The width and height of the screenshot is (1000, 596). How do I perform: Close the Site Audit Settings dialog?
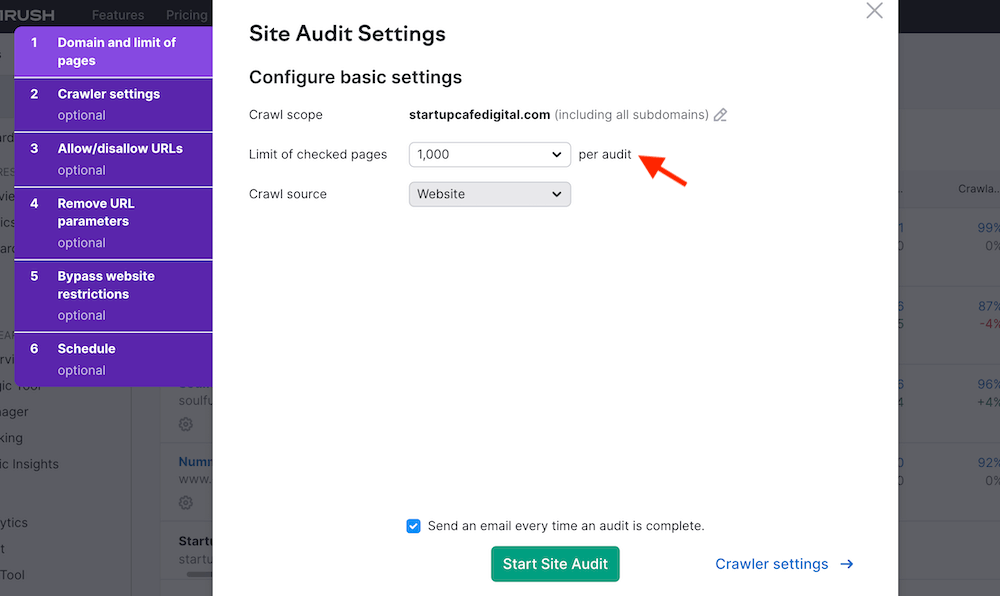[x=874, y=11]
